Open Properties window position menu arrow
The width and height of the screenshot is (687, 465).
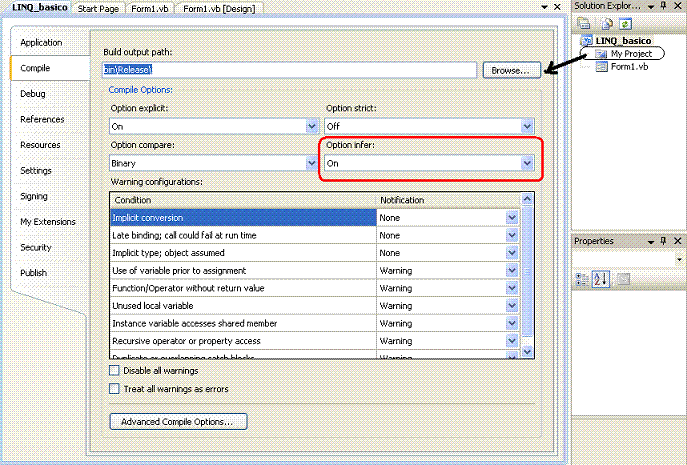[651, 241]
